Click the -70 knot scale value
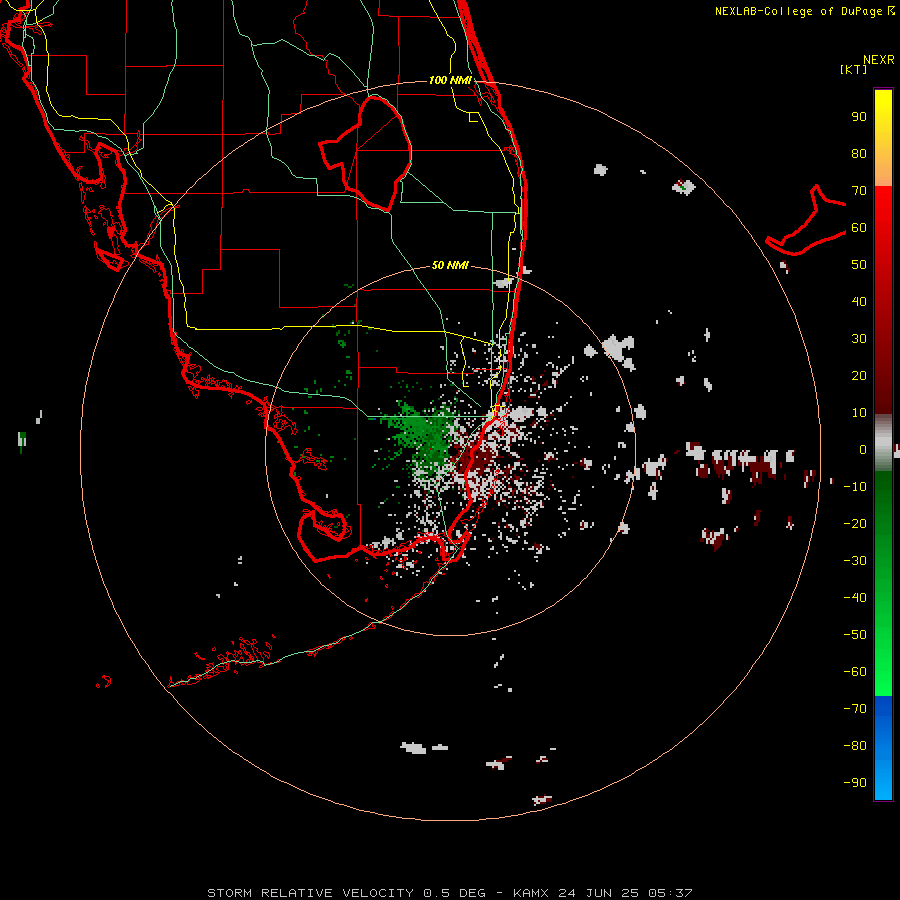The width and height of the screenshot is (900, 900). click(855, 709)
